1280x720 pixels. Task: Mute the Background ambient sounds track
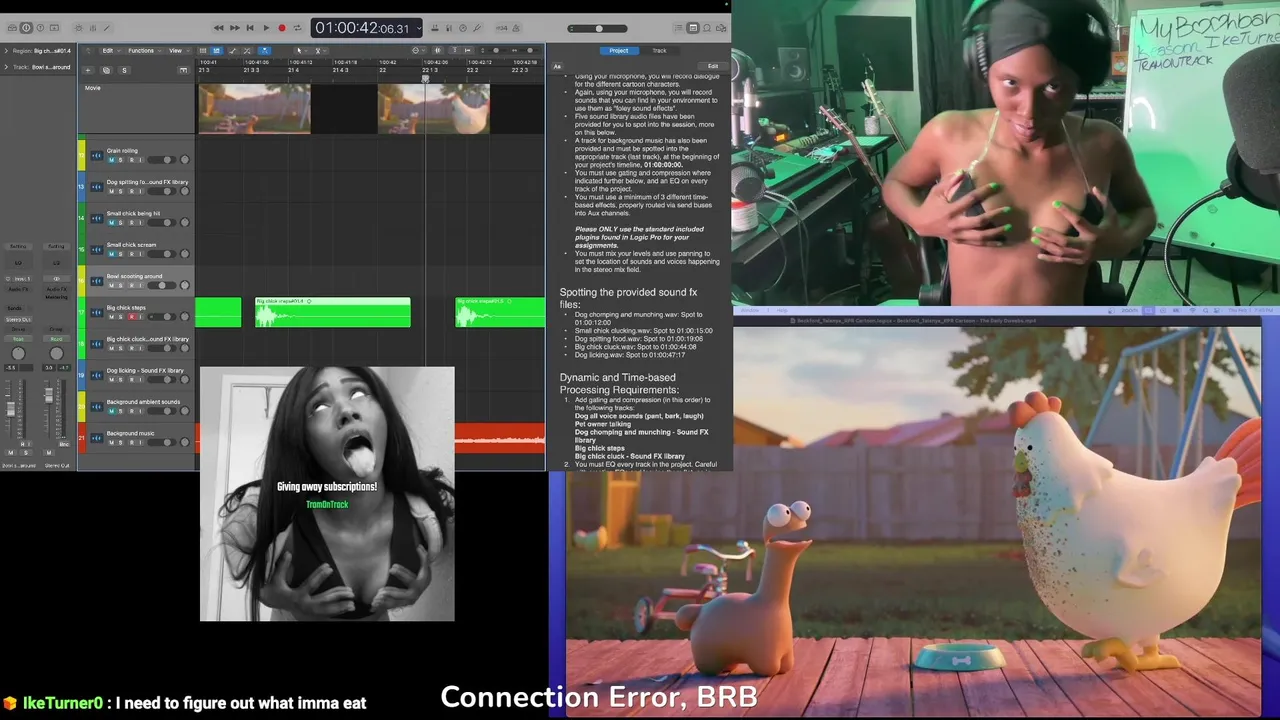point(111,411)
